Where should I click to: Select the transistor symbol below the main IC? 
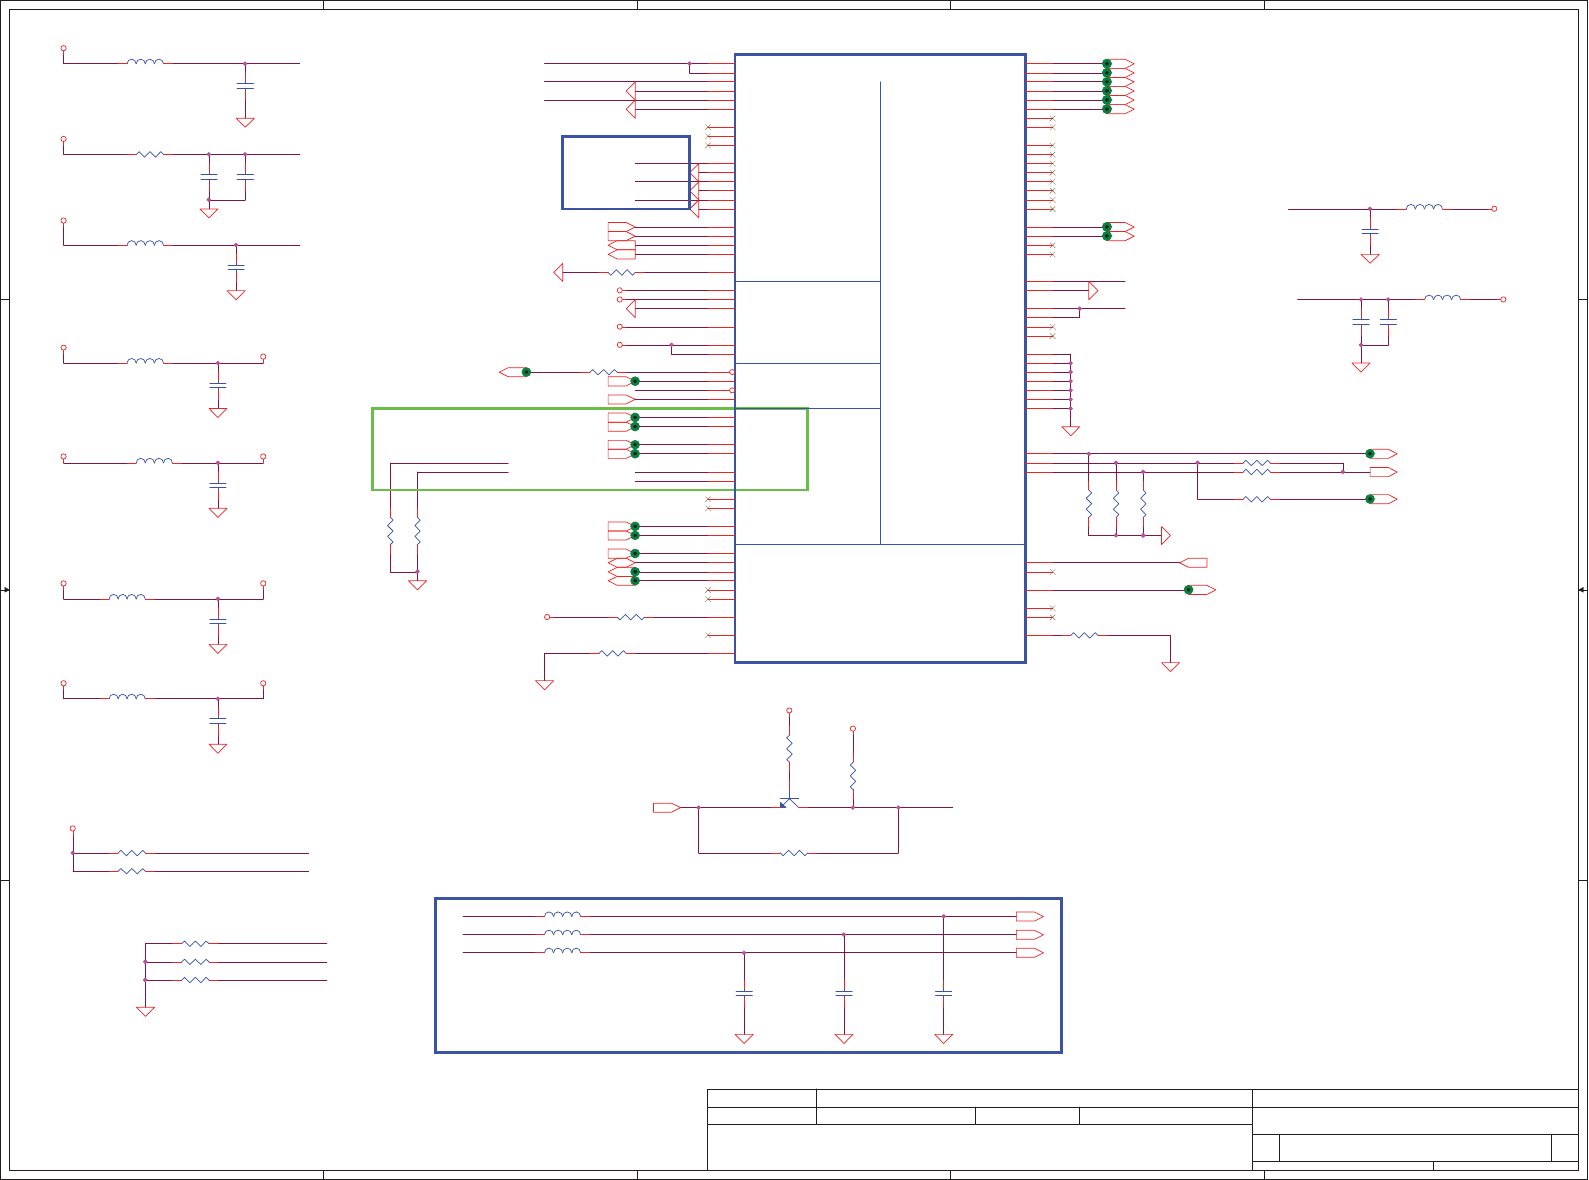coord(789,802)
